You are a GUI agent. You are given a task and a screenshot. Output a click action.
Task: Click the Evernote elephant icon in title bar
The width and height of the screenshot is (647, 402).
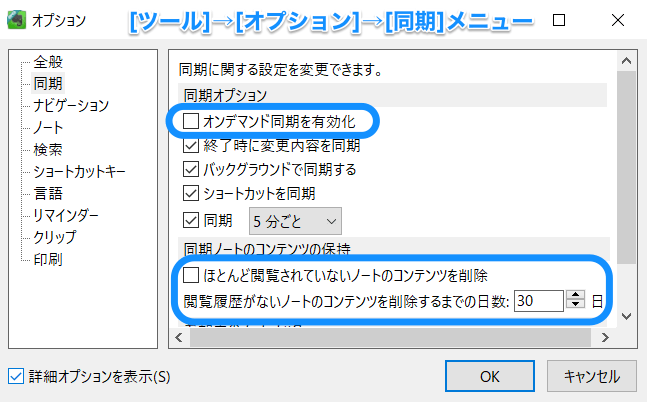coord(15,19)
